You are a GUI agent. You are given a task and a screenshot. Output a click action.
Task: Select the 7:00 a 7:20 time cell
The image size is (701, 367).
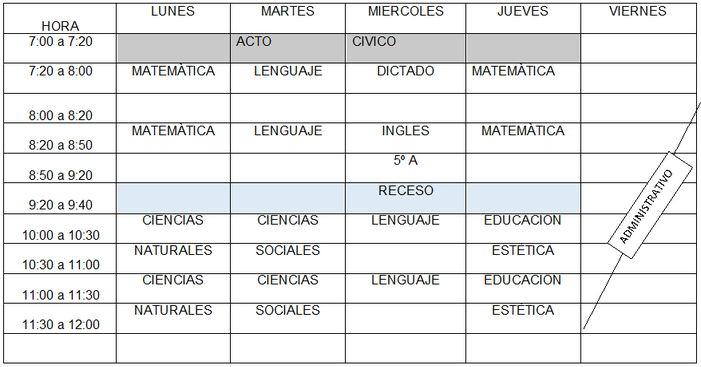coord(60,48)
